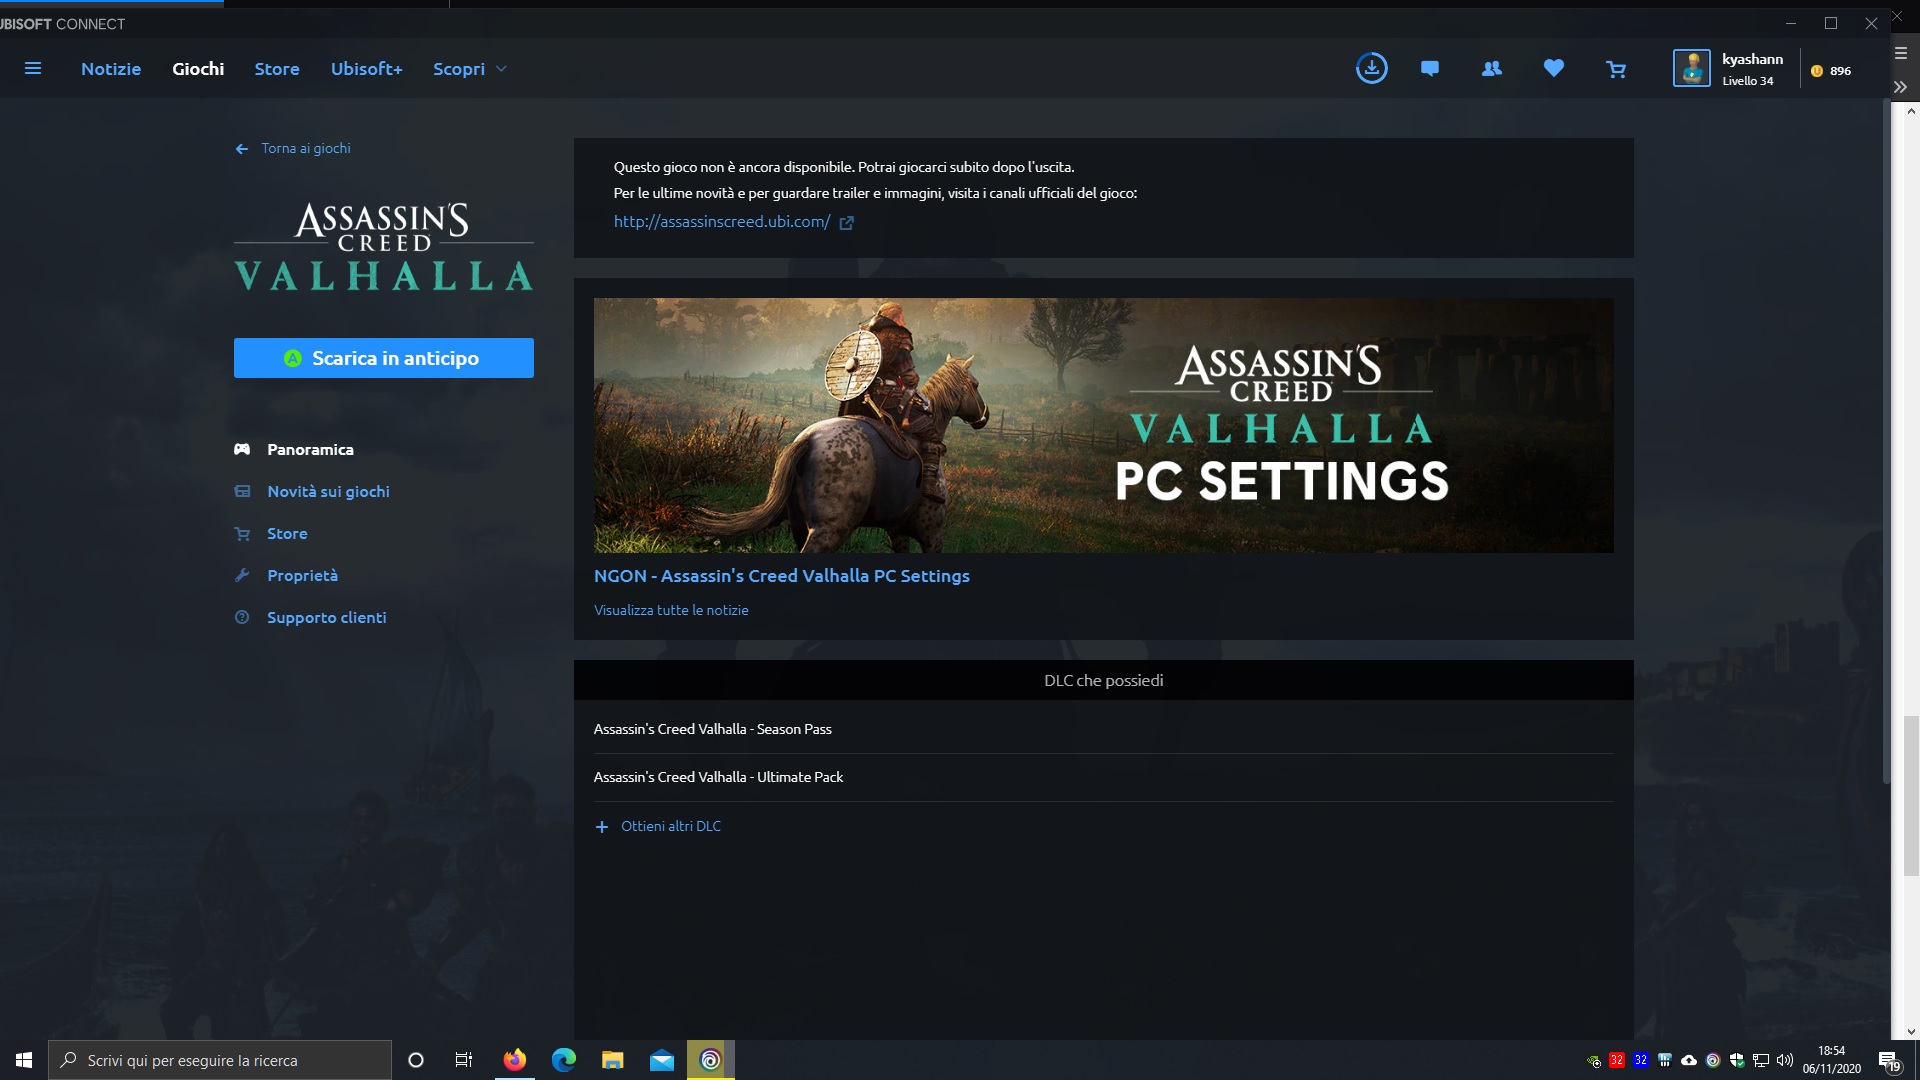The height and width of the screenshot is (1080, 1920).
Task: Click the cloud upload tray icon
Action: (1689, 1061)
